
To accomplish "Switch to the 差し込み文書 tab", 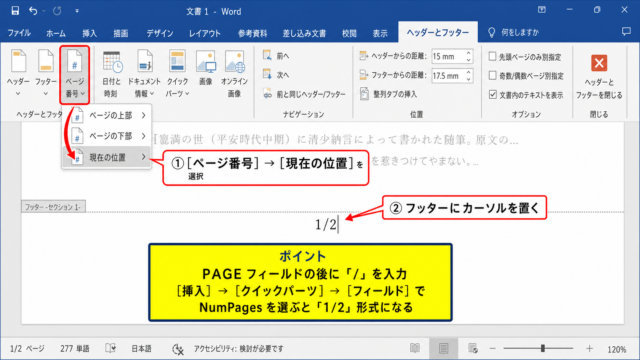I will 304,33.
